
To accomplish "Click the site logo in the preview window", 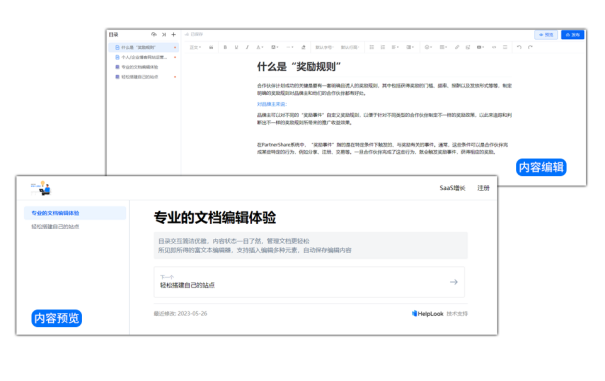I will pos(41,188).
